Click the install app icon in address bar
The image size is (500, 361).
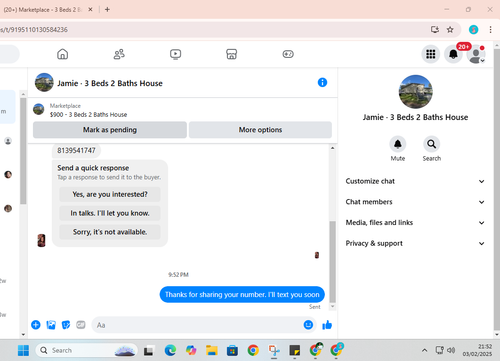pyautogui.click(x=435, y=30)
